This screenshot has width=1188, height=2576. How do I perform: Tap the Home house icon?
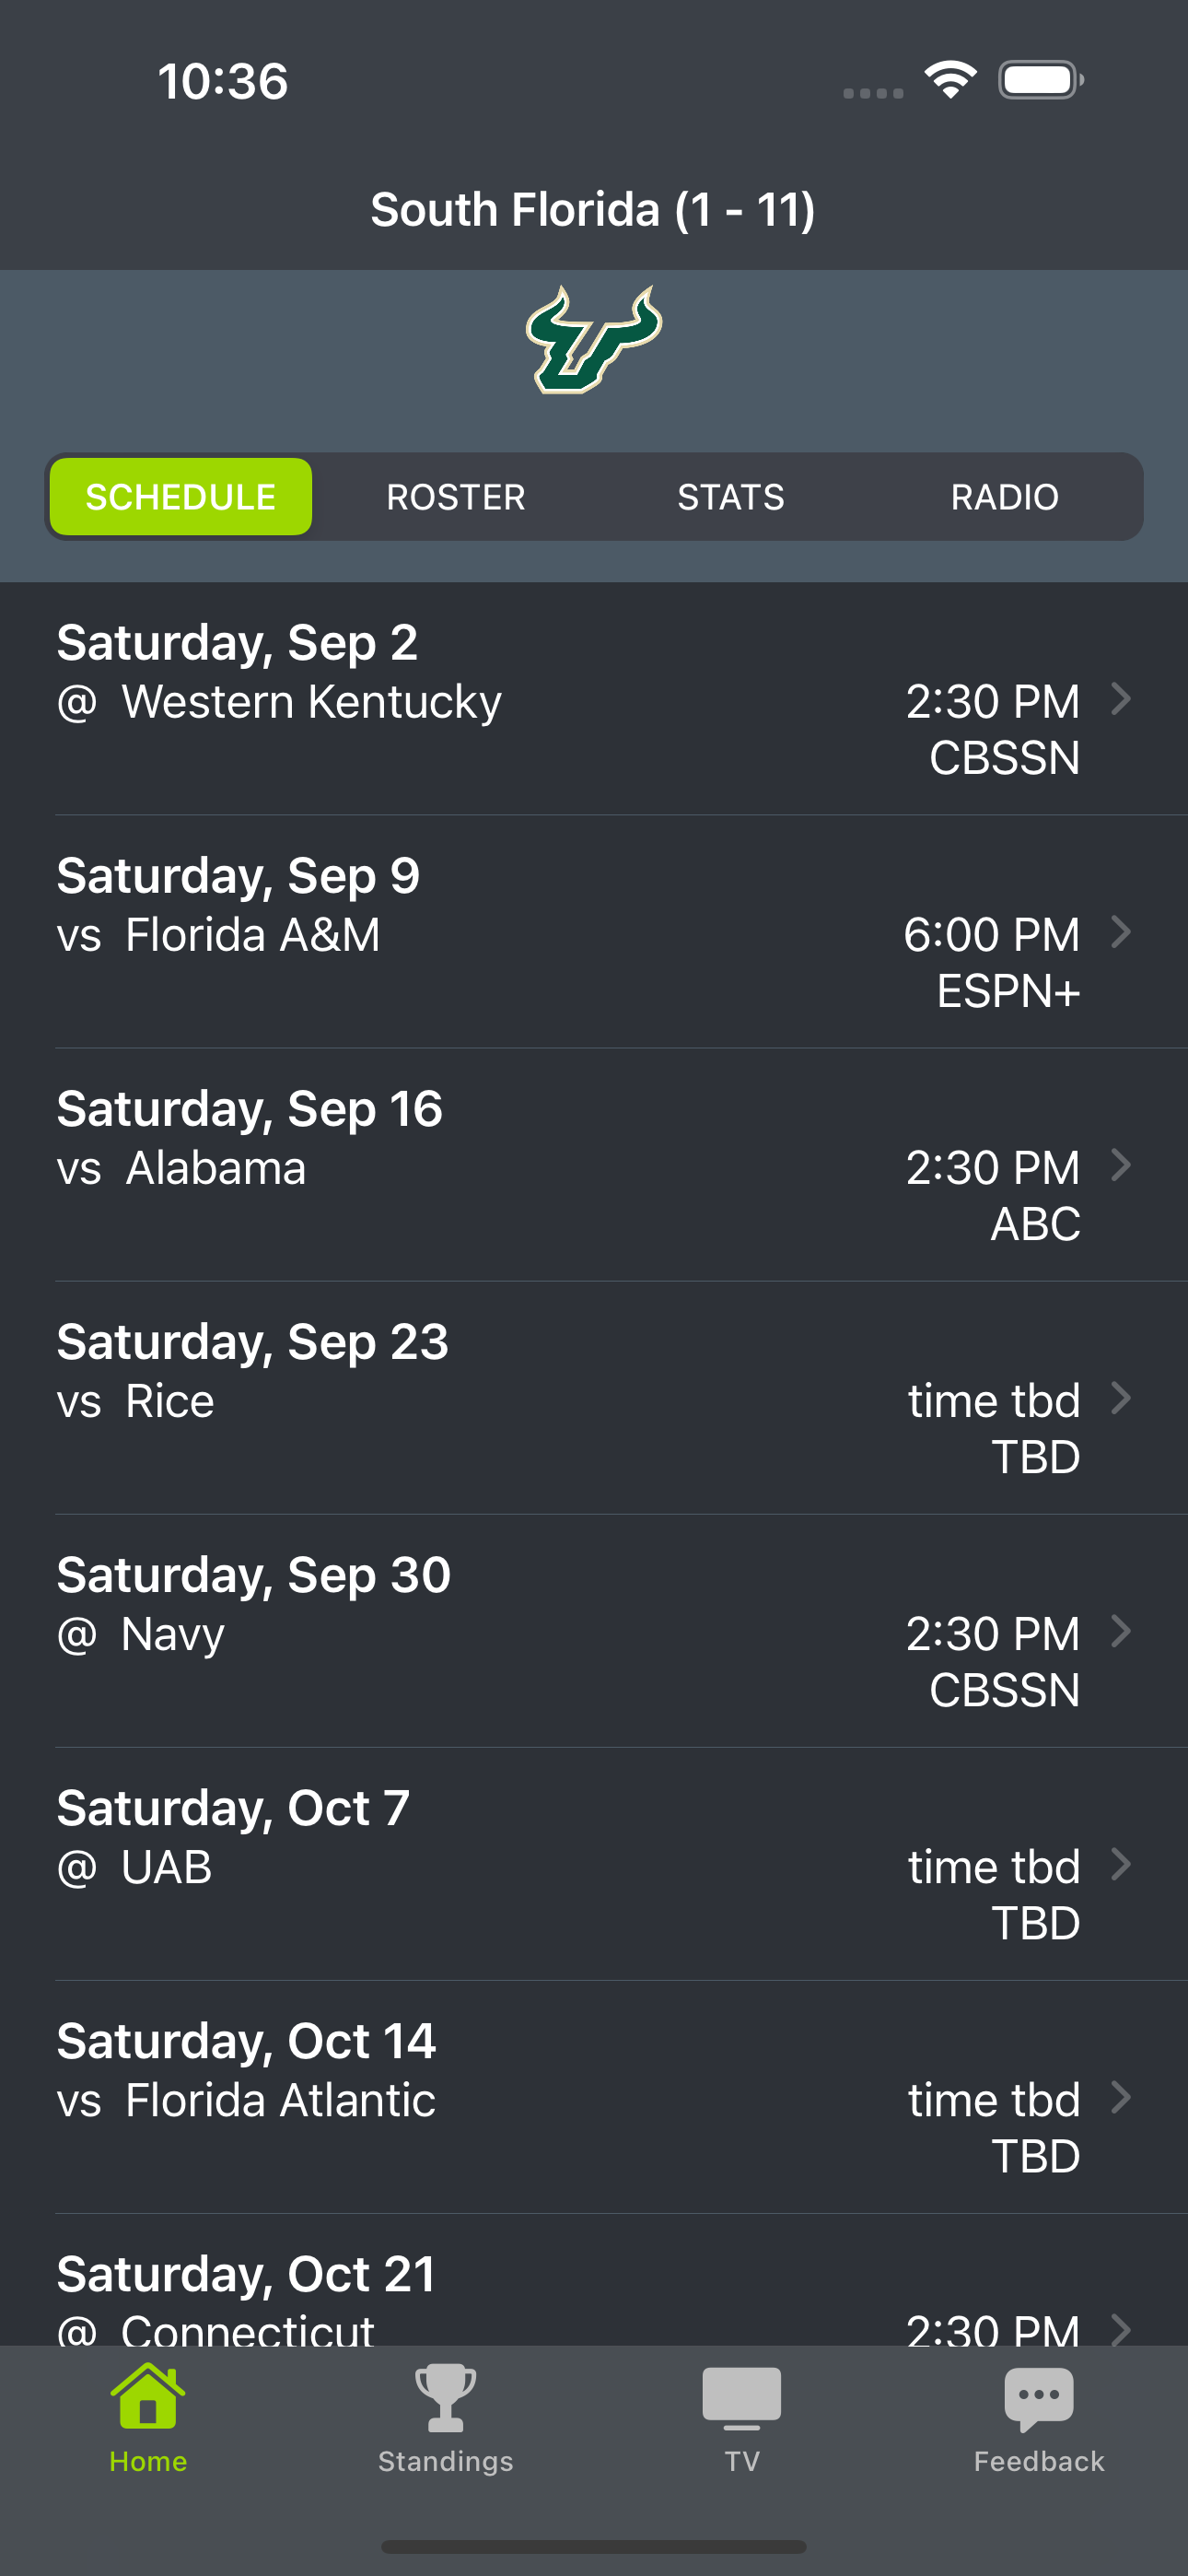click(148, 2397)
